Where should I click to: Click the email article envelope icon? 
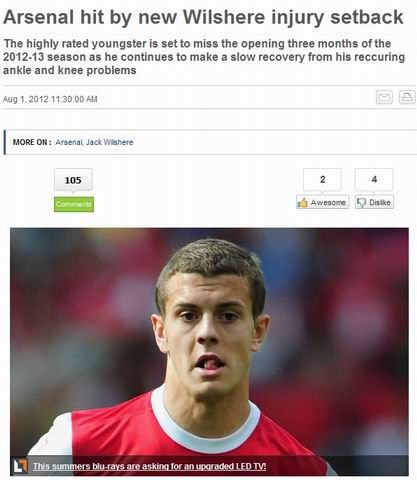384,97
